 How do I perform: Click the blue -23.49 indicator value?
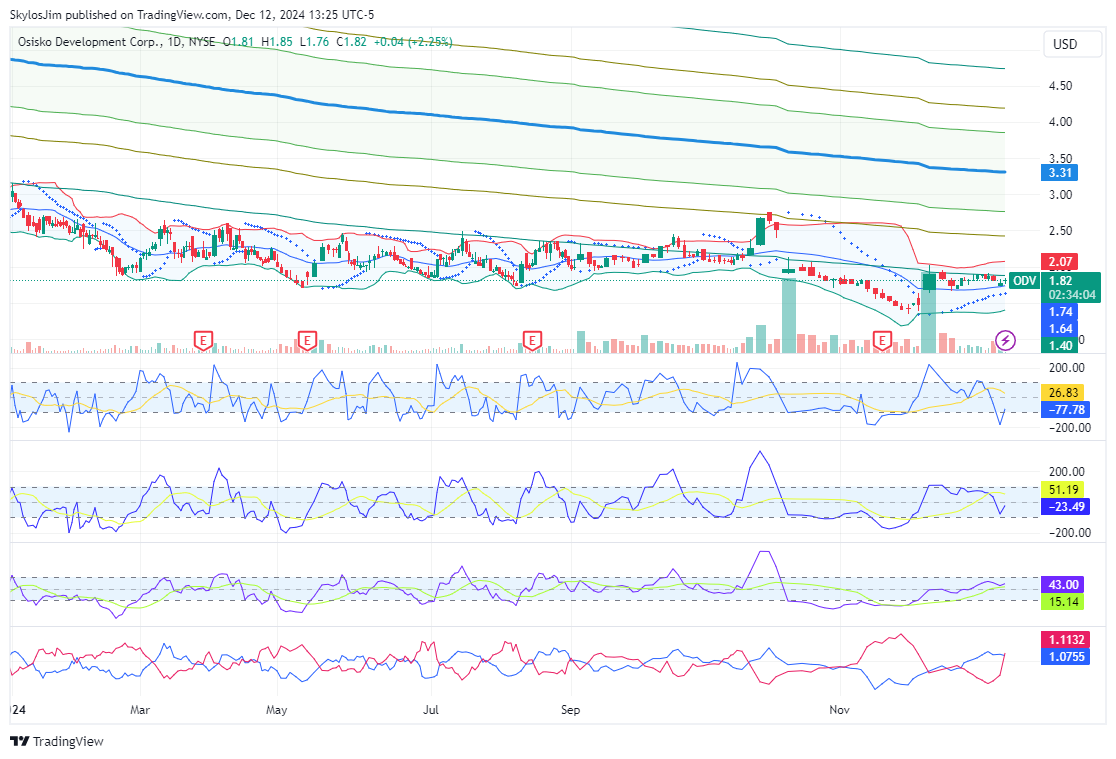pos(1066,506)
